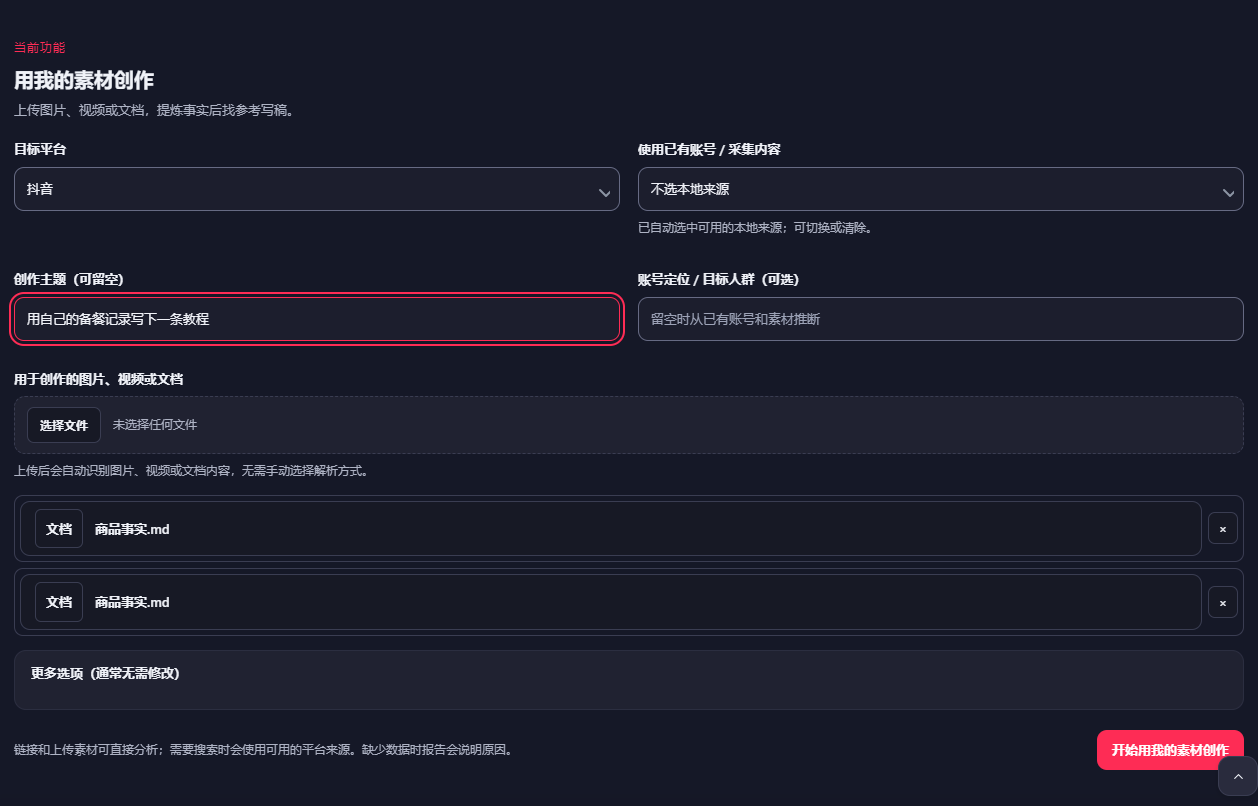The width and height of the screenshot is (1258, 806).
Task: Click the 目标平台 field label
Action: pyautogui.click(x=40, y=149)
